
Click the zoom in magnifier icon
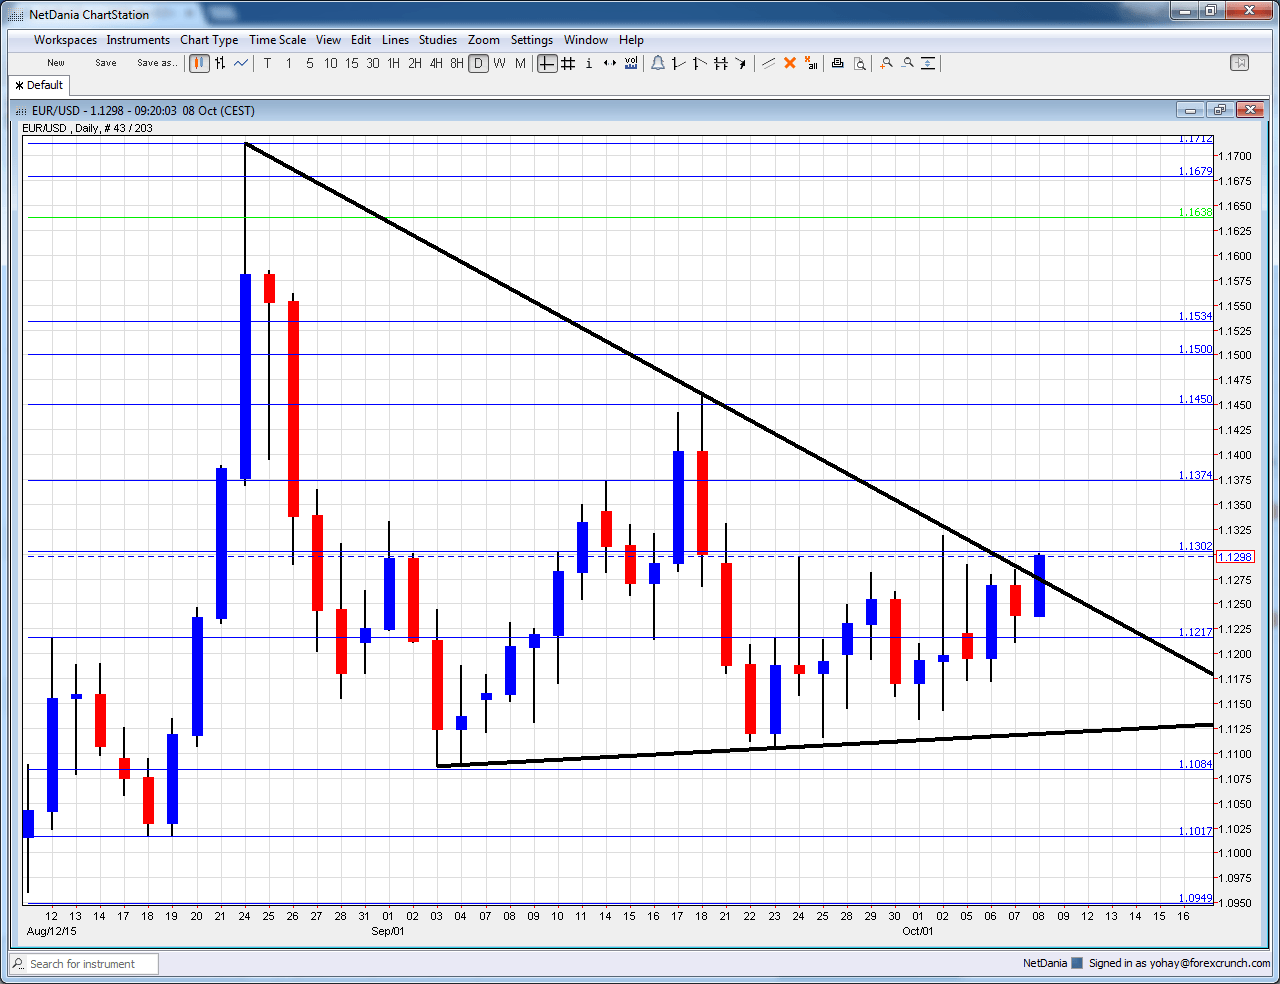[x=886, y=63]
